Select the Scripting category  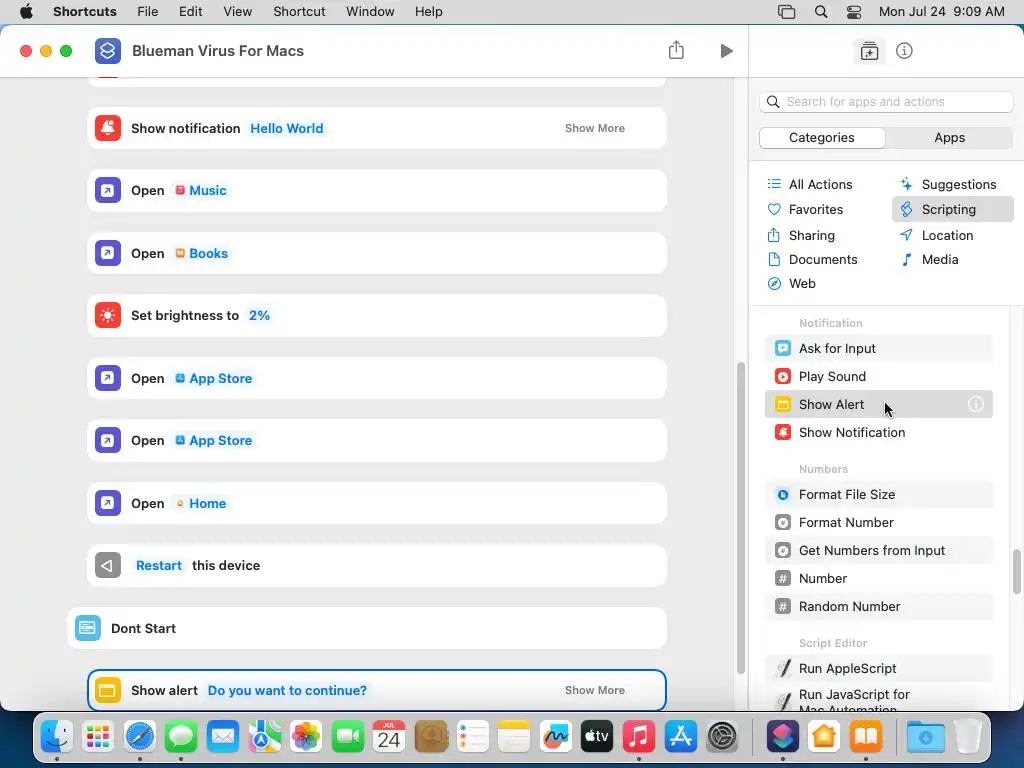click(x=953, y=209)
